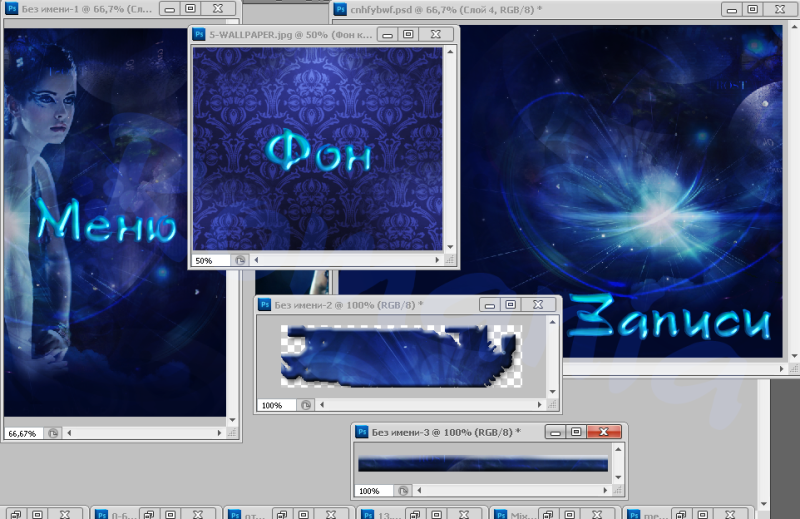Close the Без имени-3 window with red X
This screenshot has width=800, height=519.
pyautogui.click(x=604, y=432)
